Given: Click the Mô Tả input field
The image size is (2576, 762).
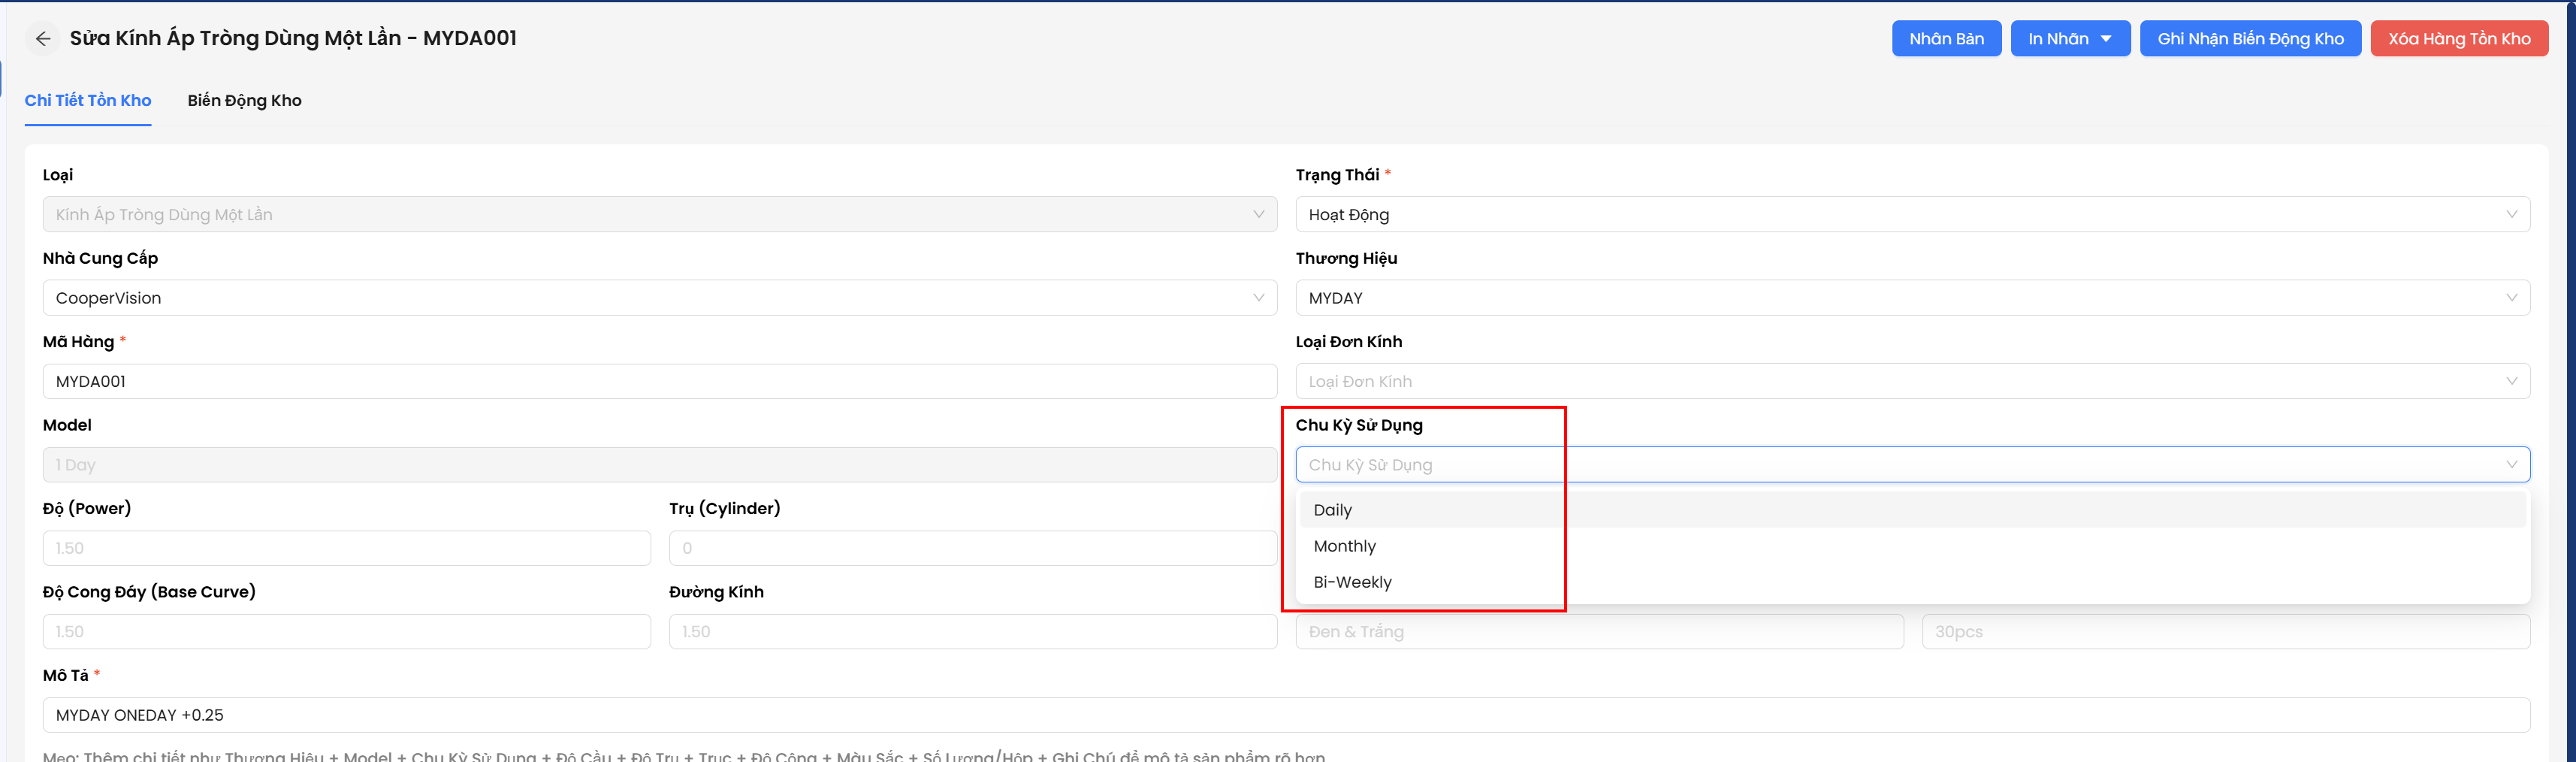Looking at the screenshot, I should coord(1286,715).
